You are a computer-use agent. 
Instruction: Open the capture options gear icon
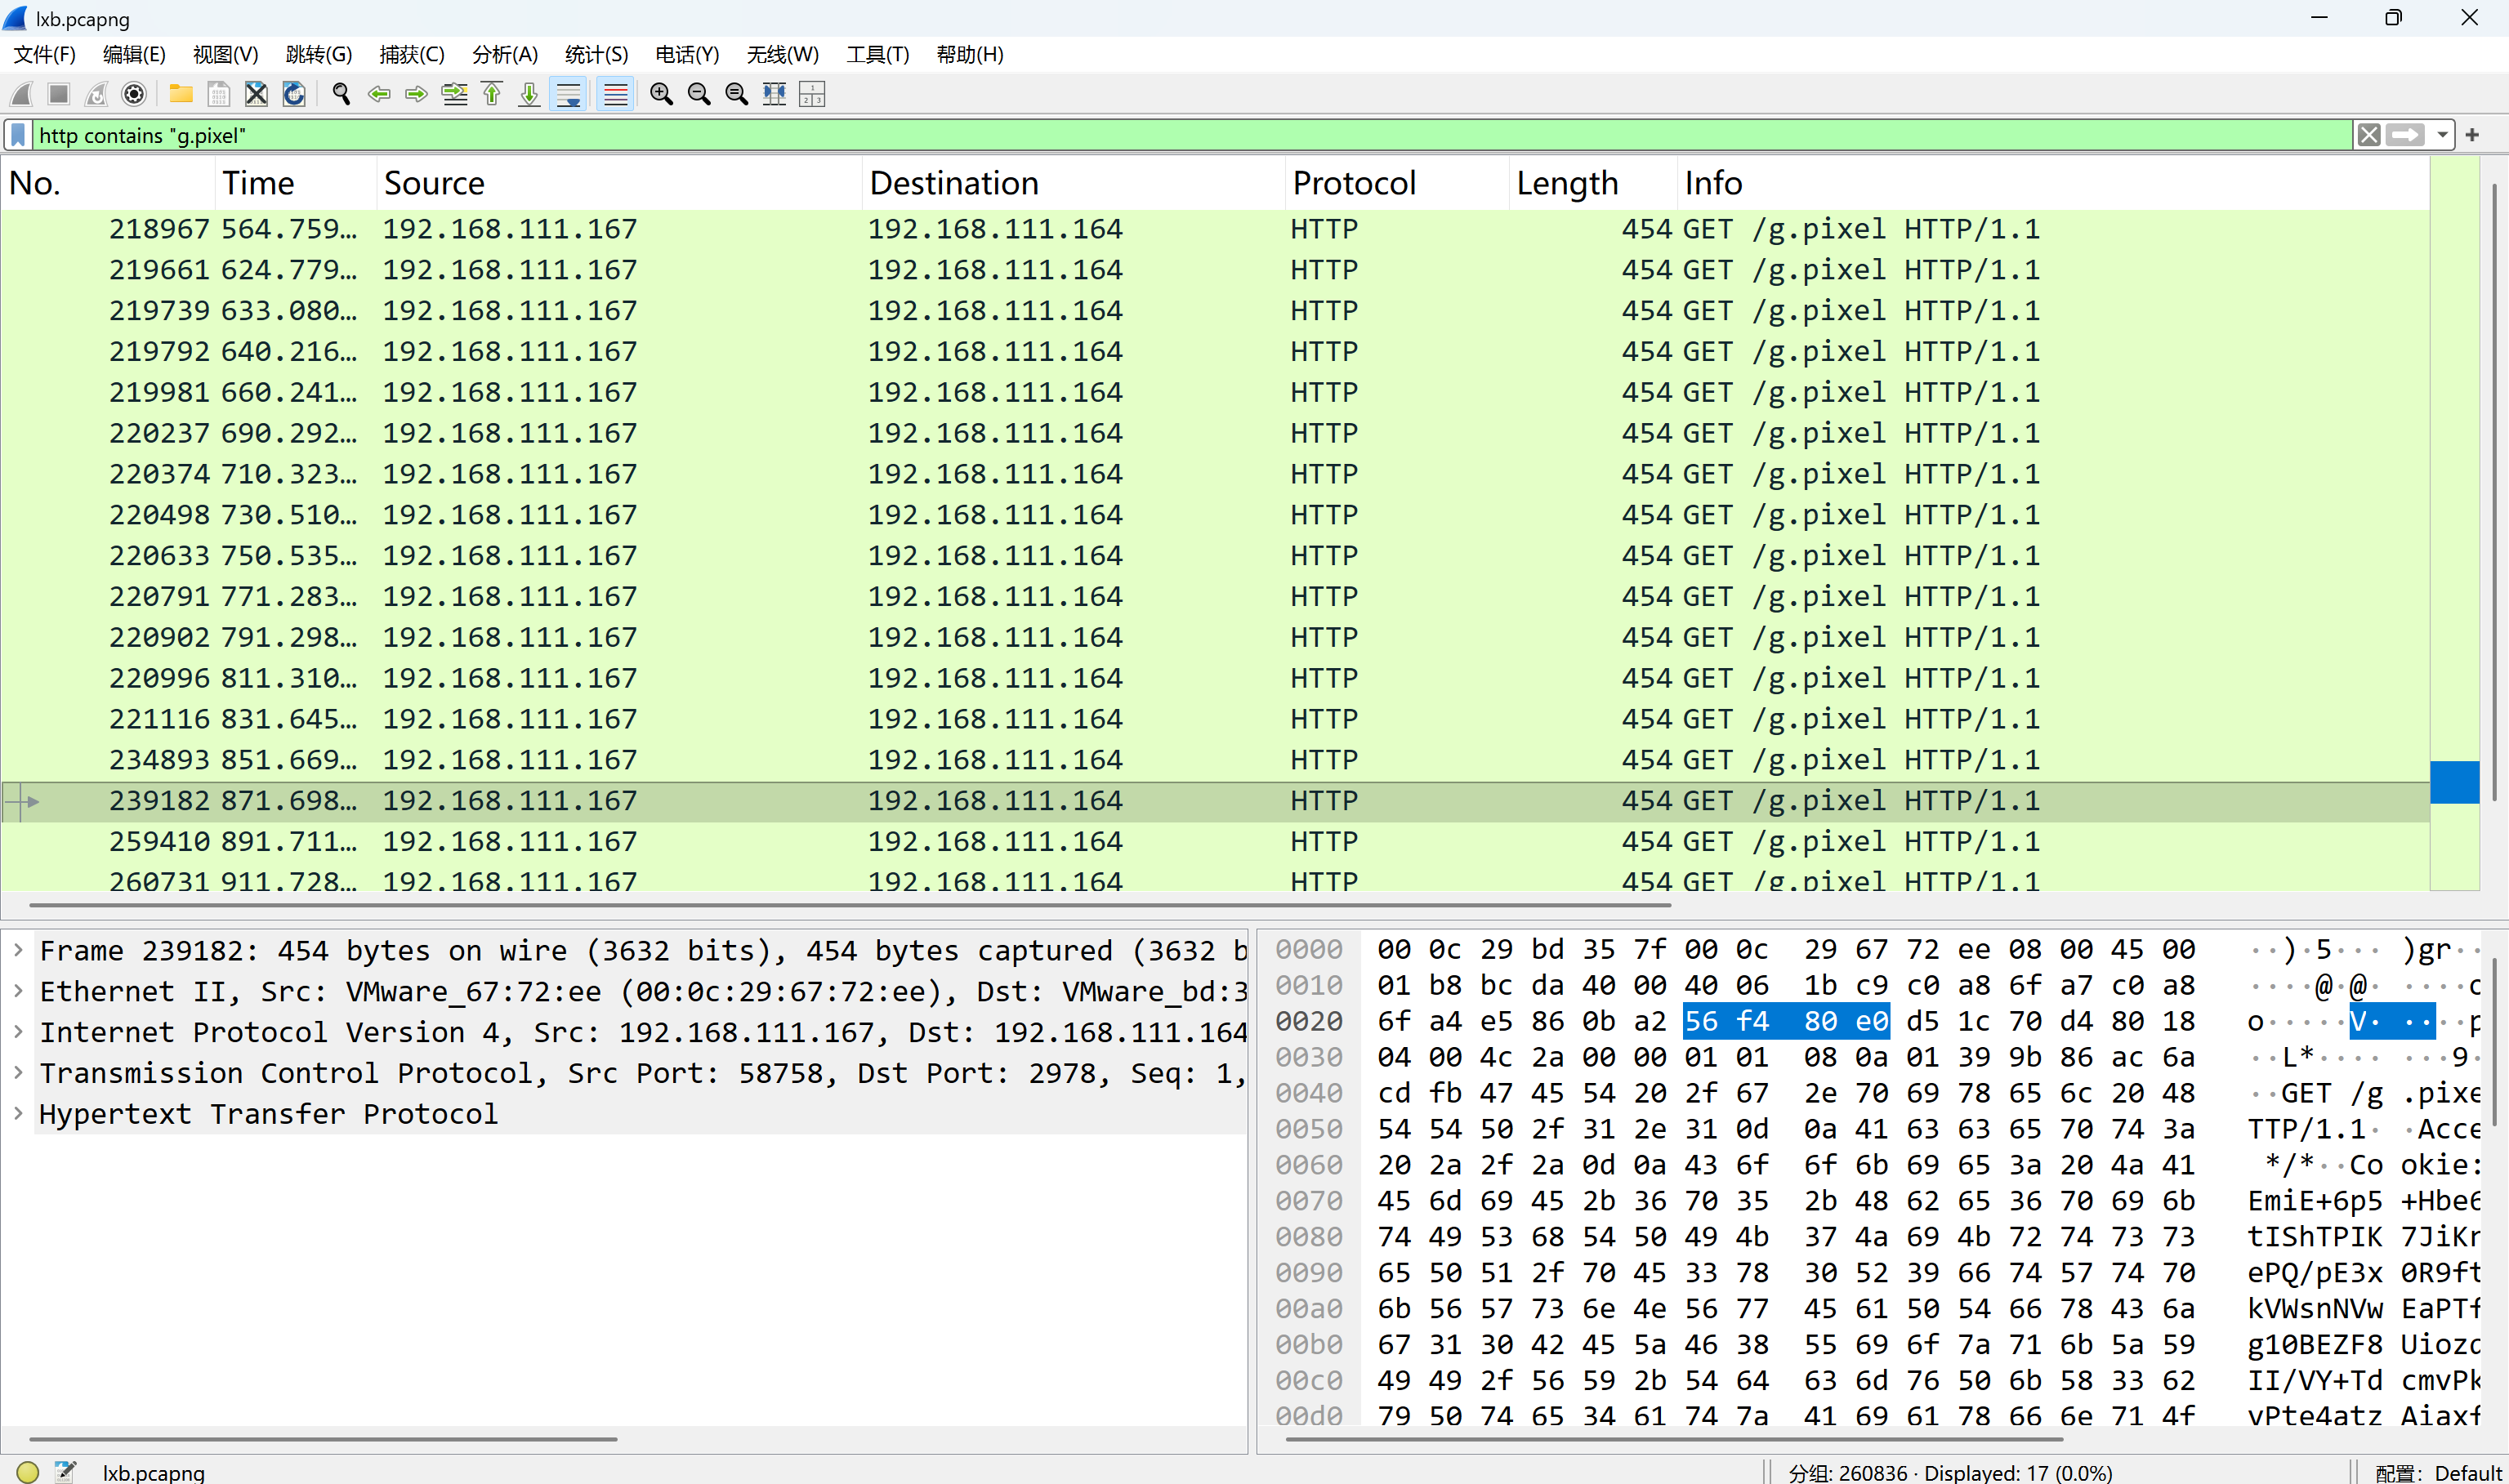[x=133, y=94]
